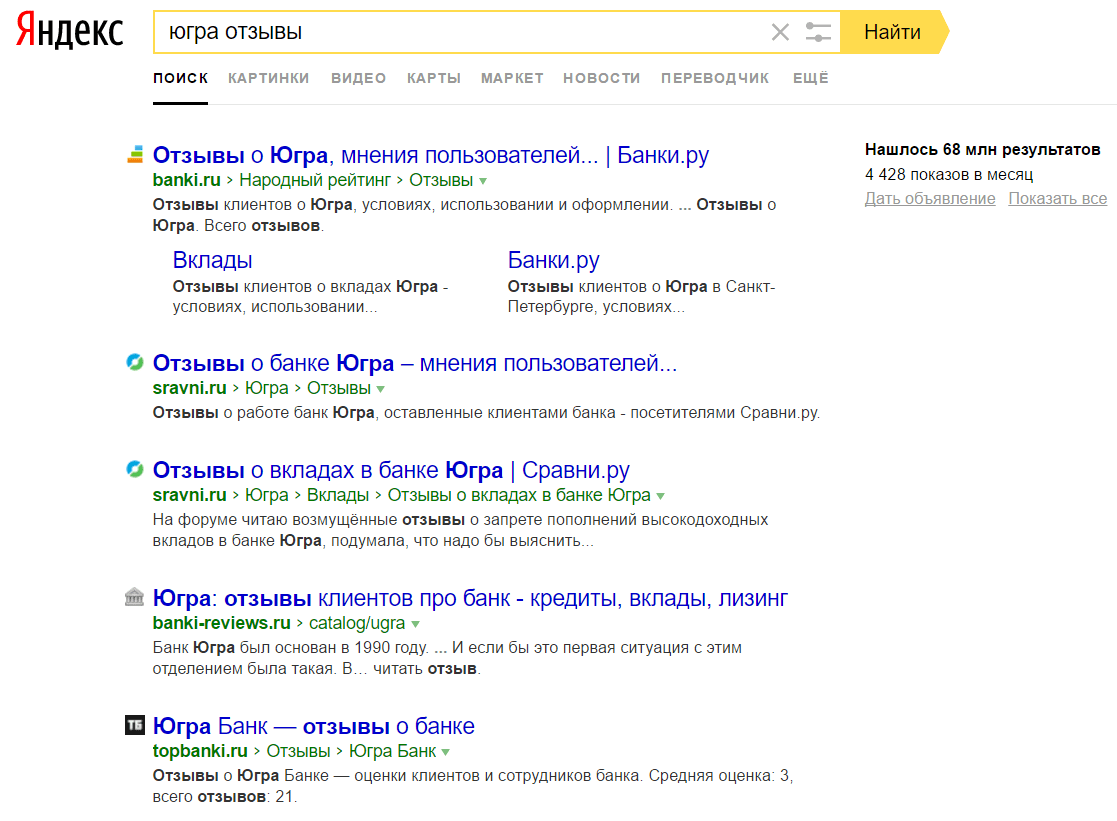The height and width of the screenshot is (821, 1117).
Task: Open the Карты tab
Action: 434,78
